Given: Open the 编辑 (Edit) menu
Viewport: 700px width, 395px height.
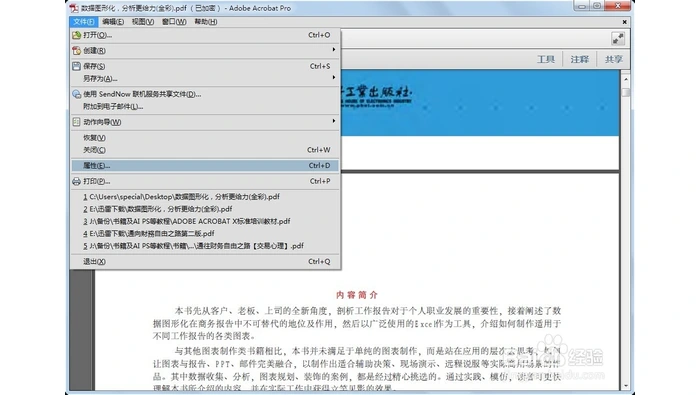Looking at the screenshot, I should (113, 21).
